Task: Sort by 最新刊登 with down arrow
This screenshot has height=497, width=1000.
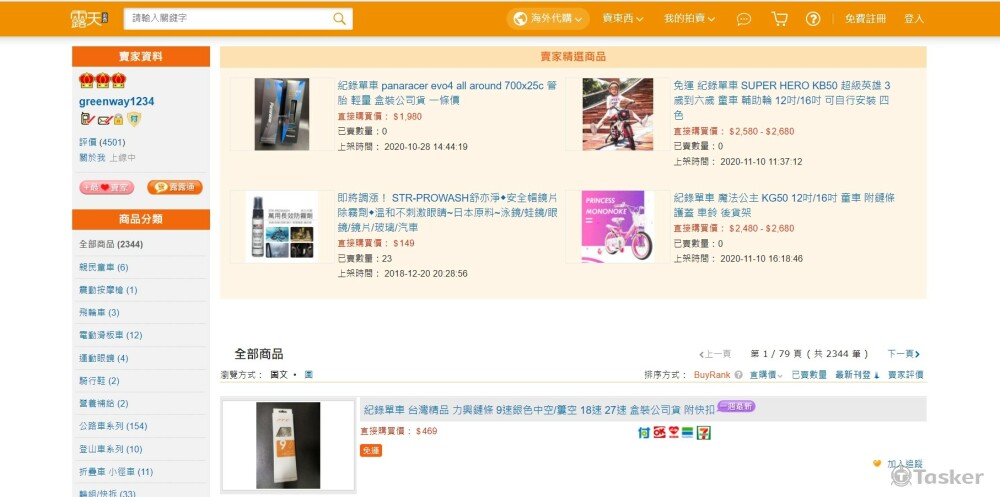Action: tap(857, 375)
